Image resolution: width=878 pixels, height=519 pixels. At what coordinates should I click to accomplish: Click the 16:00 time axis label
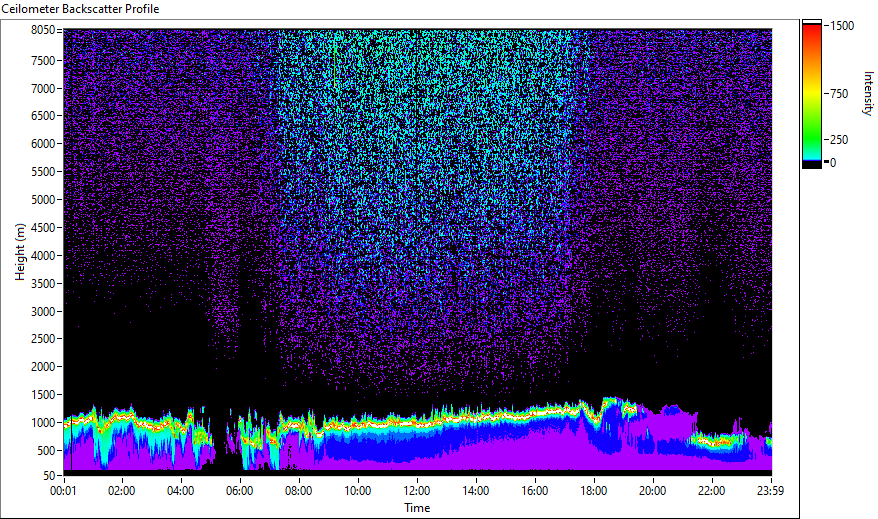point(535,491)
